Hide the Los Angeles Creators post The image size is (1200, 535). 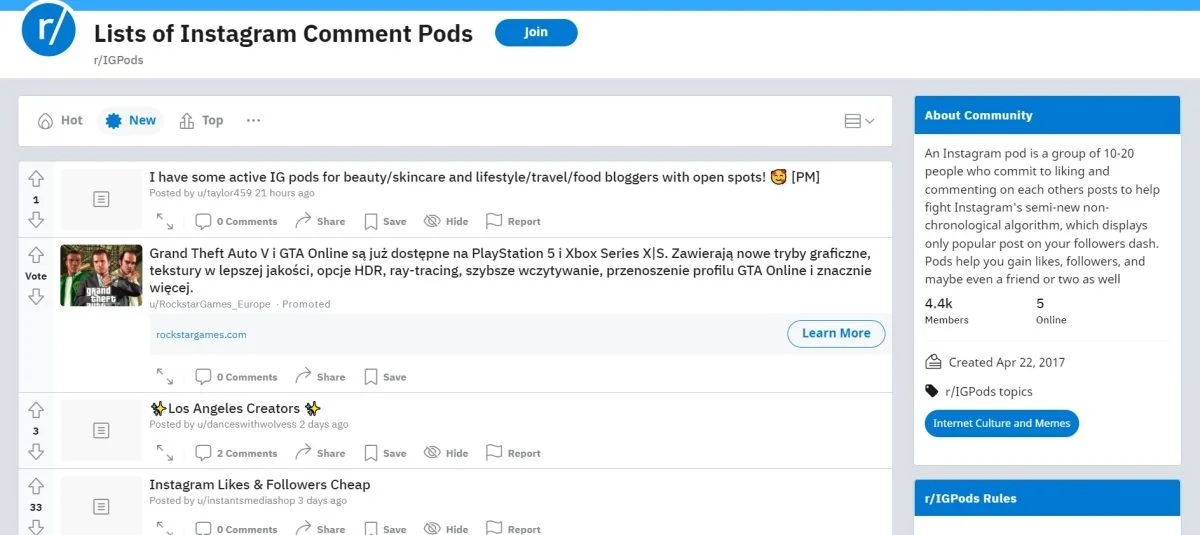coord(446,453)
